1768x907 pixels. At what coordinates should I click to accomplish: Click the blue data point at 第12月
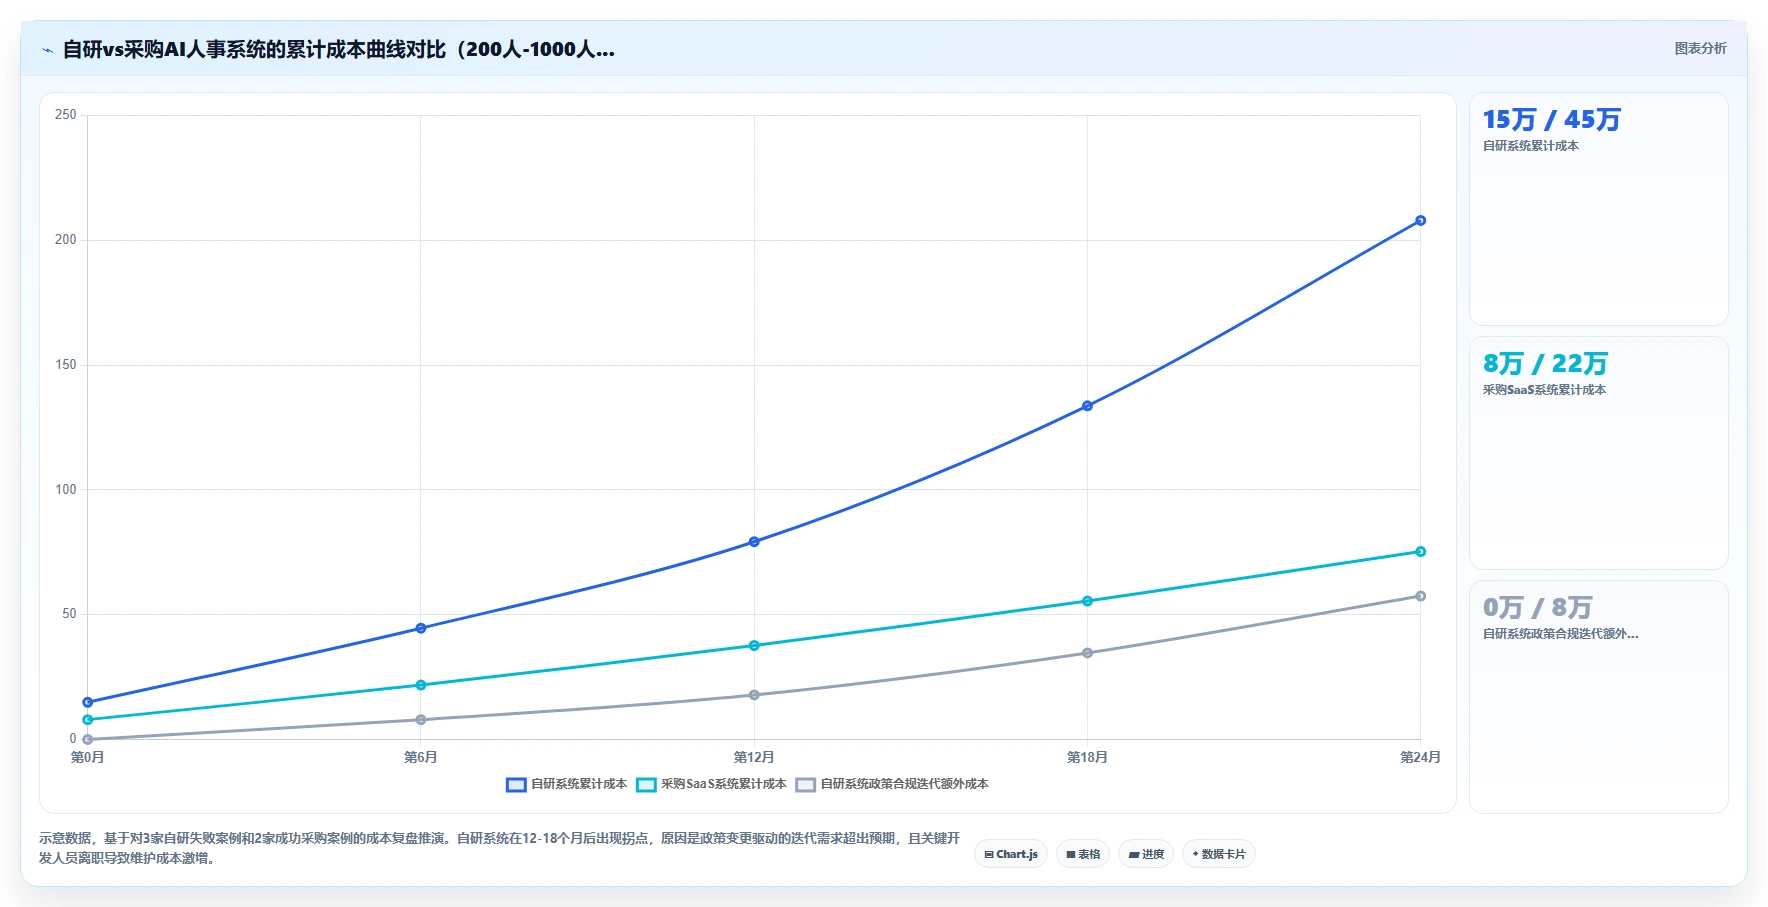pos(754,542)
